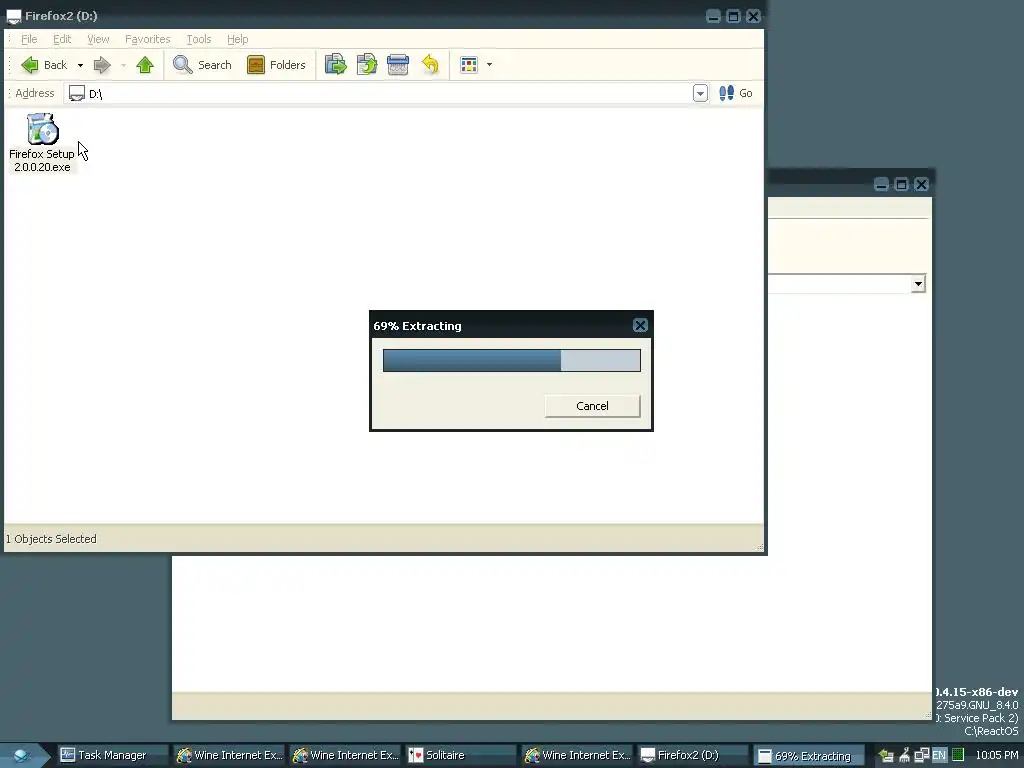Open the dropdown in the background window
This screenshot has width=1024, height=768.
(x=918, y=283)
